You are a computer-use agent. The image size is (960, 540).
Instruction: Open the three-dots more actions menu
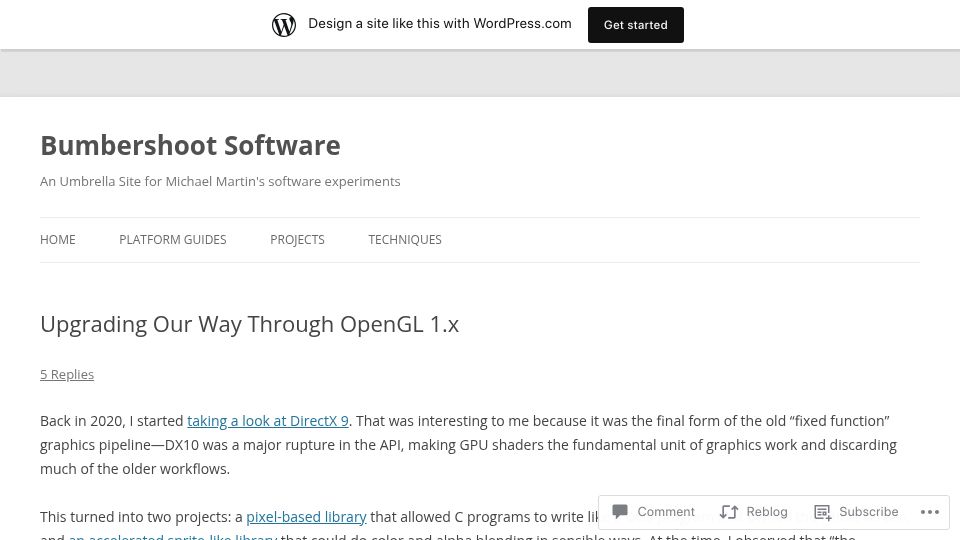[x=929, y=512]
